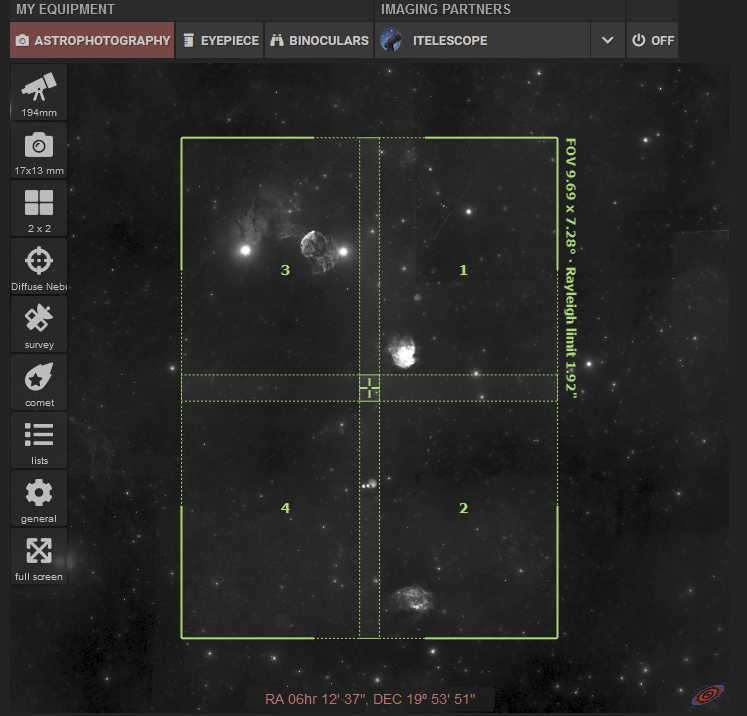Click the spiral galaxy logo icon
This screenshot has height=716, width=747.
tap(708, 695)
